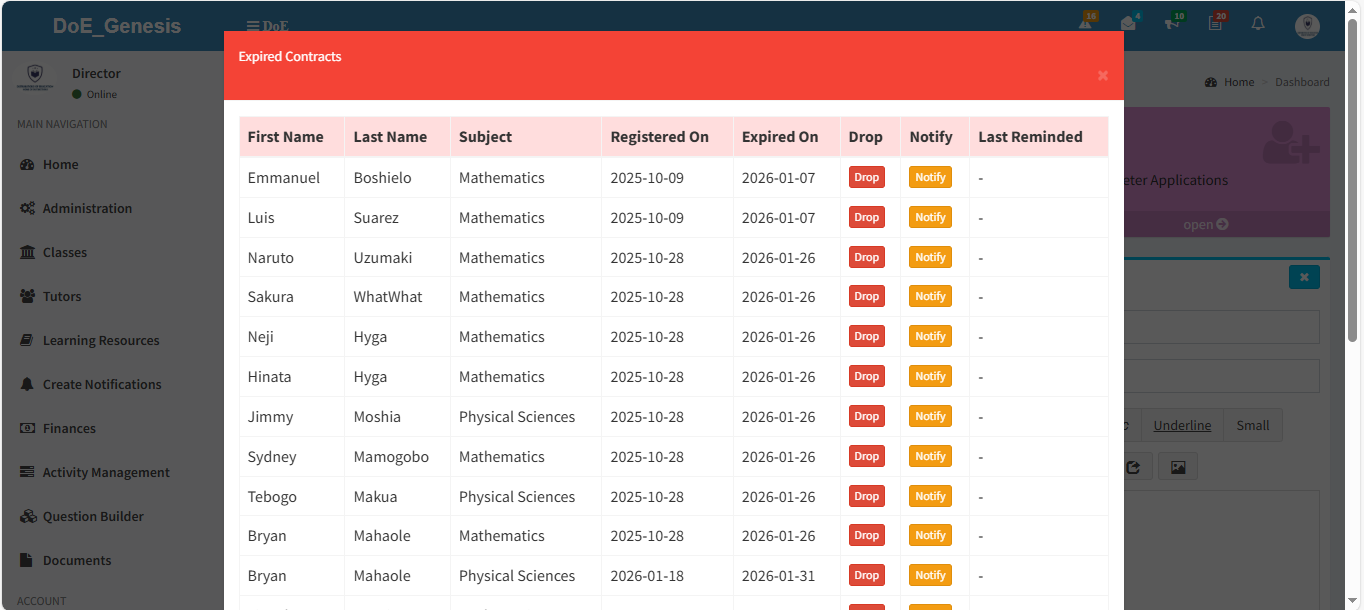Open the envelope messages icon with badge 4
1364x610 pixels.
click(1129, 23)
